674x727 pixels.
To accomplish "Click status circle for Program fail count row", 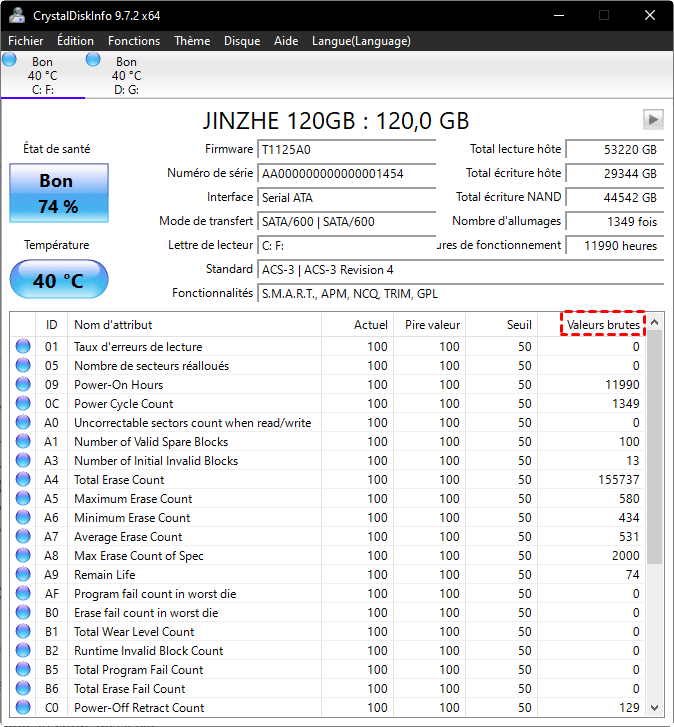I will click(23, 593).
